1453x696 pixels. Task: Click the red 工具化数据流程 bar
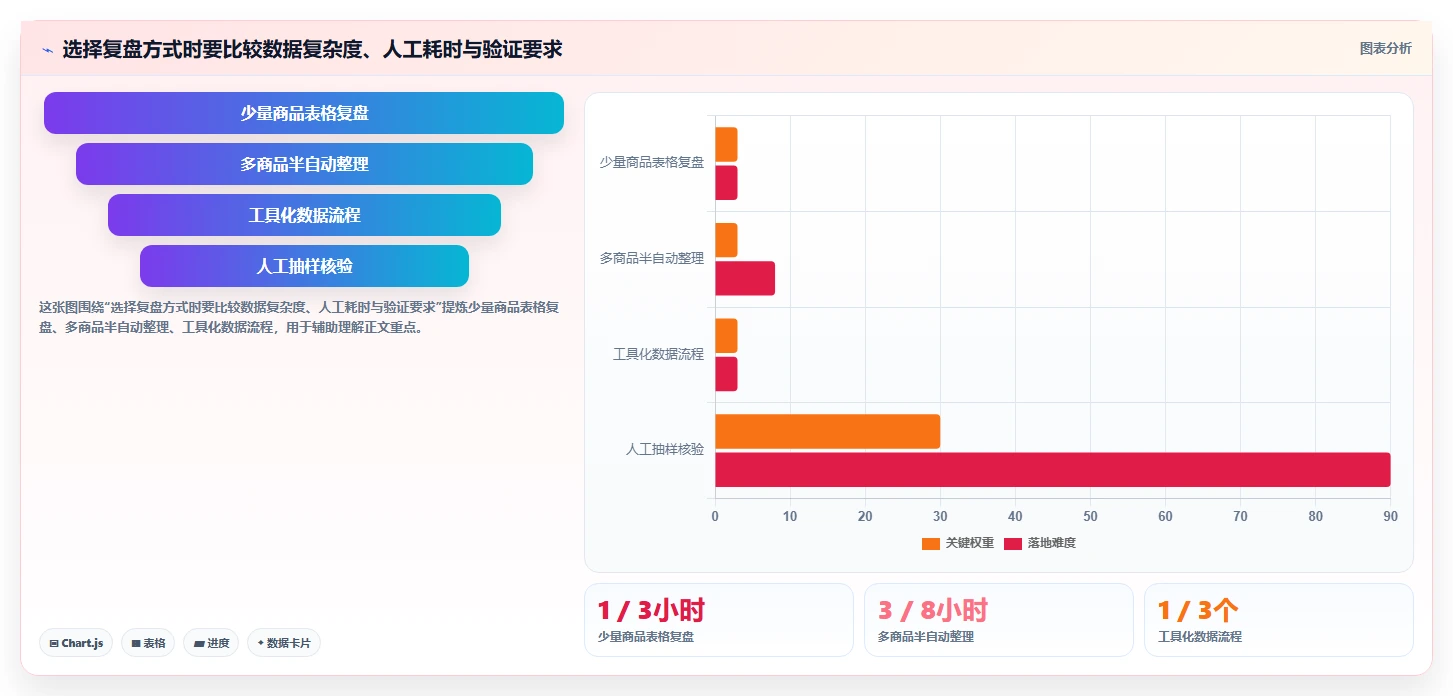click(726, 374)
